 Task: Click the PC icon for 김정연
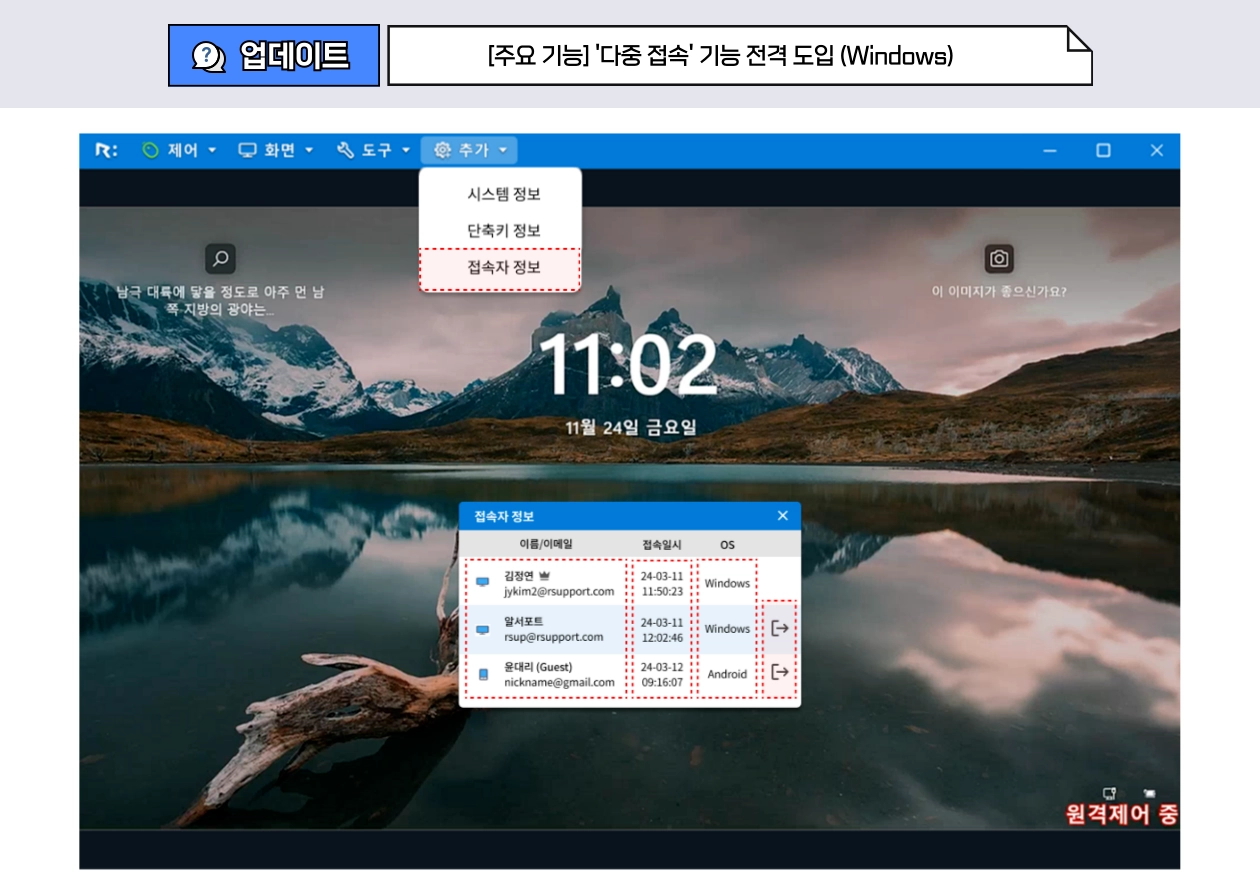tap(482, 583)
